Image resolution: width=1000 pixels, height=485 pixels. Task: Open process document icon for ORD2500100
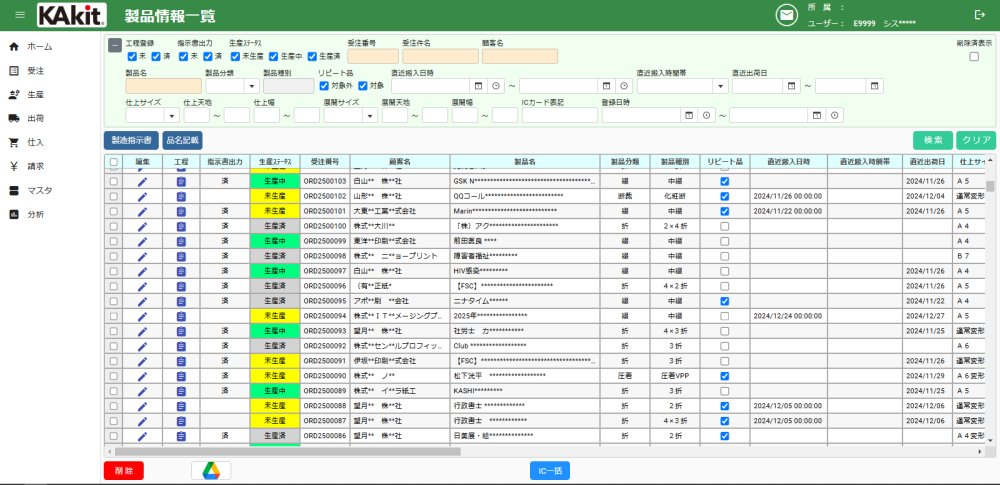click(x=181, y=226)
